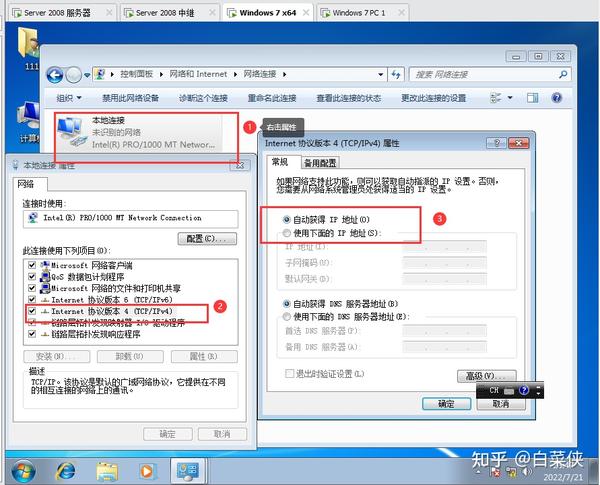Switch to the 备用配置 tab
This screenshot has height=485, width=600.
(x=320, y=163)
